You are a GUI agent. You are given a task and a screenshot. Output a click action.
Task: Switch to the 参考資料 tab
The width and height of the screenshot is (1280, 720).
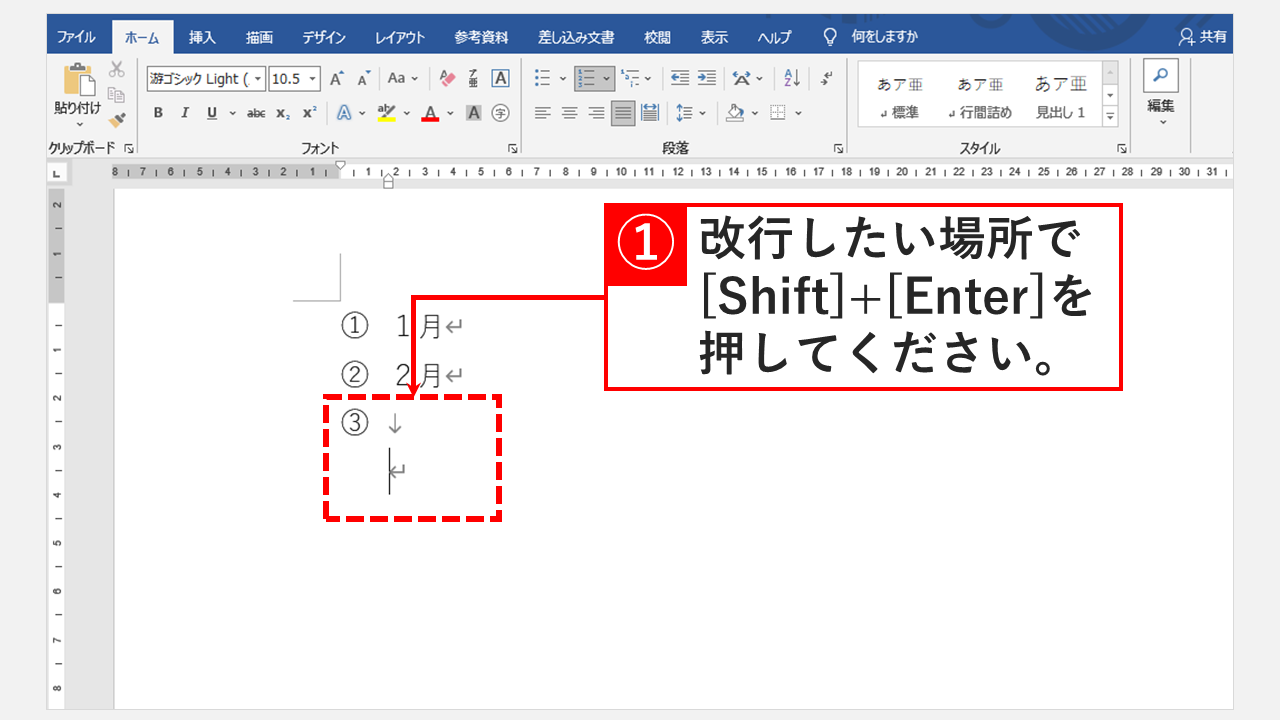[482, 37]
